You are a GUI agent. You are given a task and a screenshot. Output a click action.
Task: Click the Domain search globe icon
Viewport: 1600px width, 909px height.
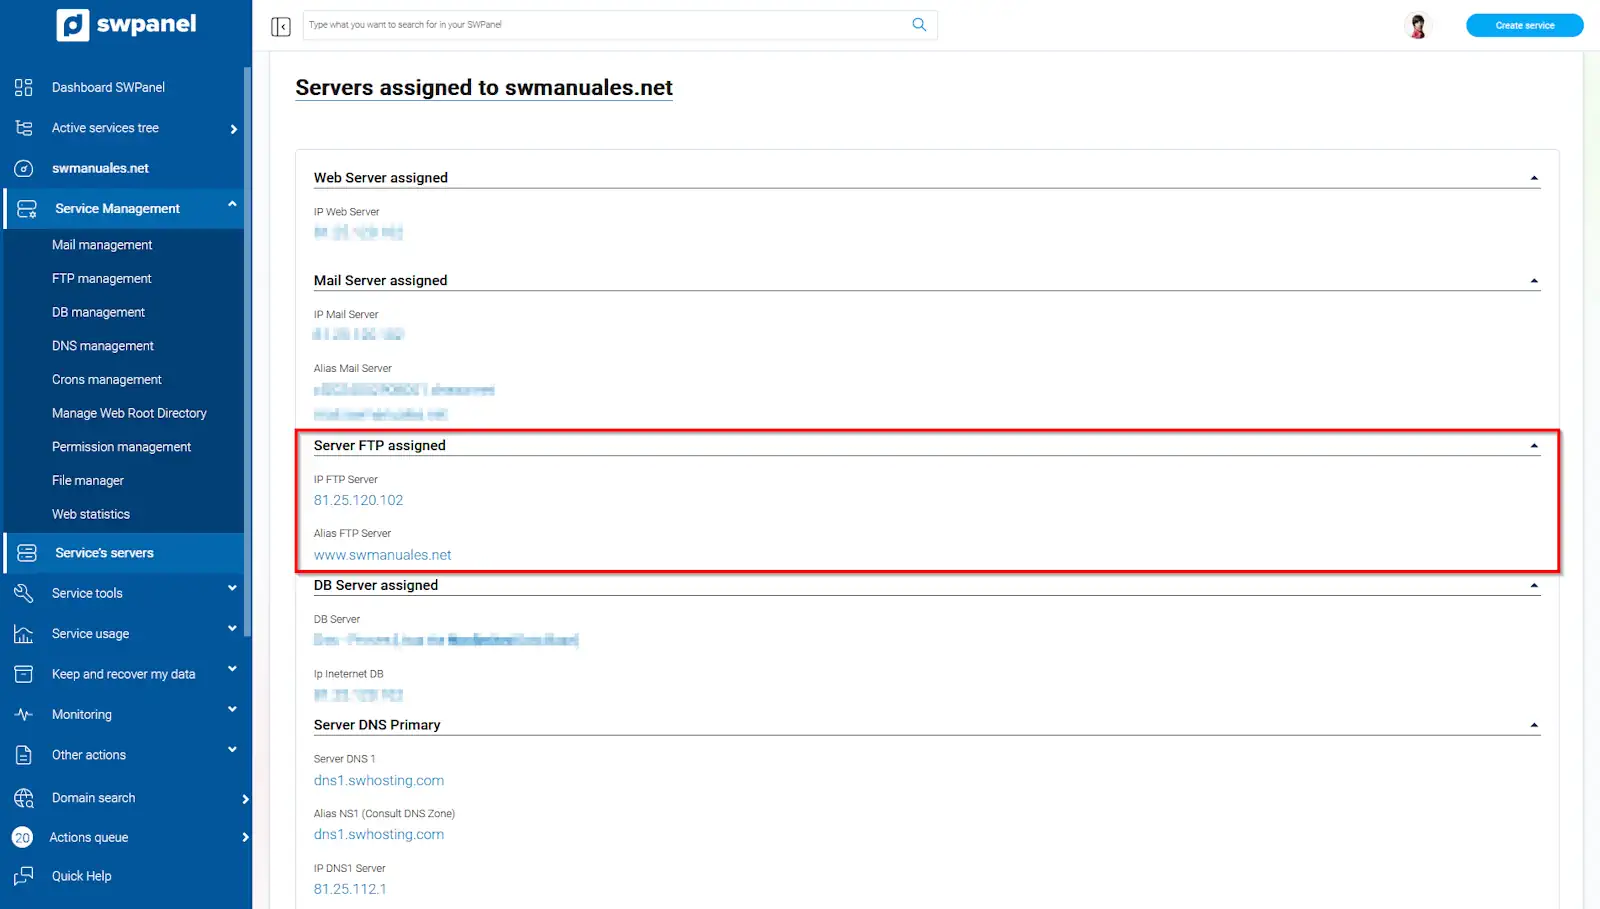tap(24, 798)
